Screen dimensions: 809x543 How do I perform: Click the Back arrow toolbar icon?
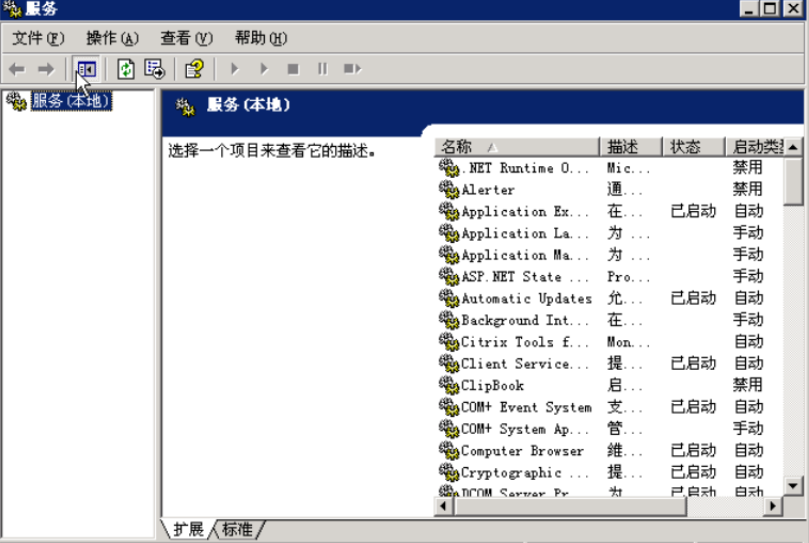(17, 69)
